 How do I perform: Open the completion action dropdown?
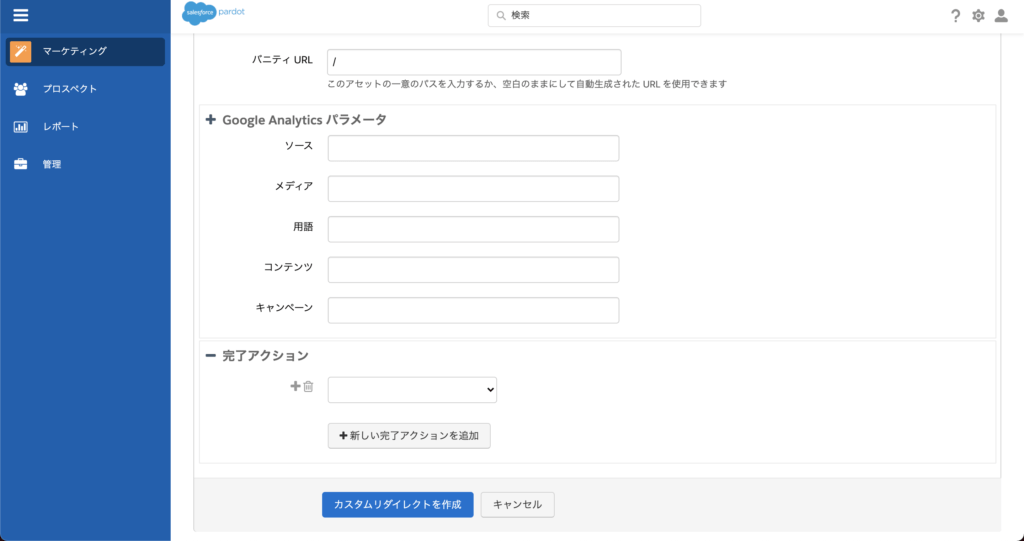tap(412, 389)
